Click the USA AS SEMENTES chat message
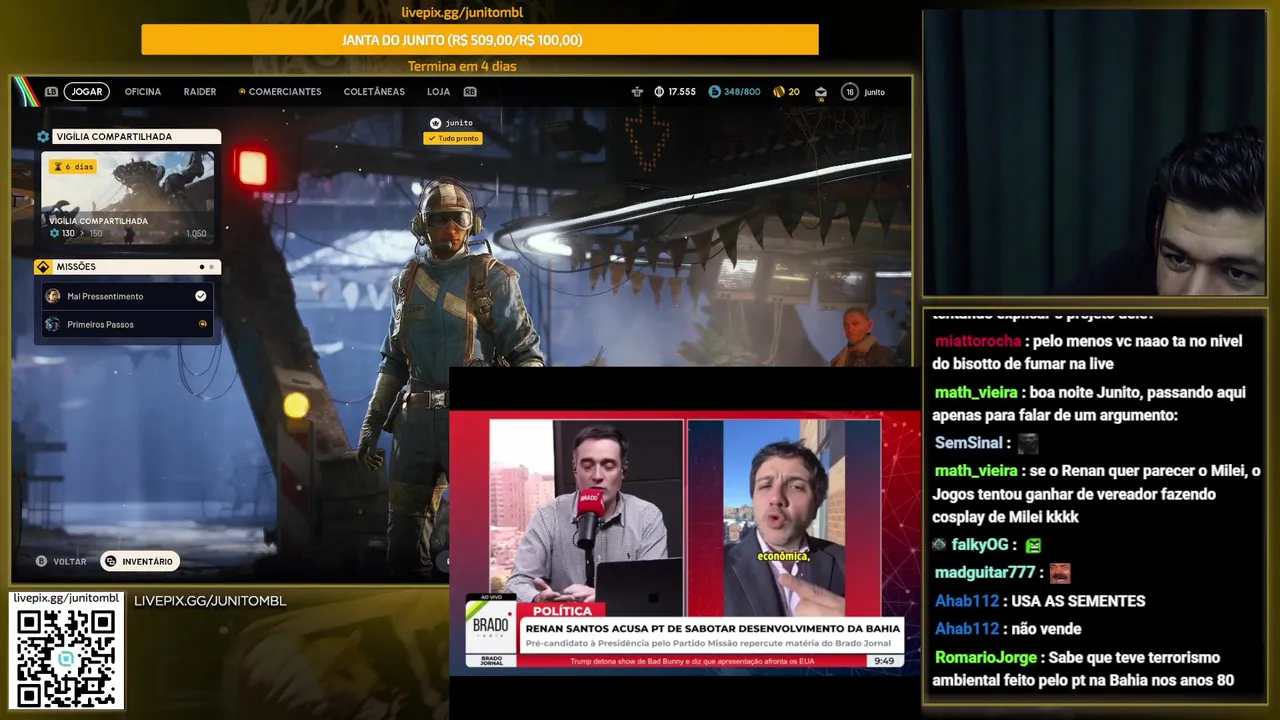The width and height of the screenshot is (1280, 720). [1079, 601]
